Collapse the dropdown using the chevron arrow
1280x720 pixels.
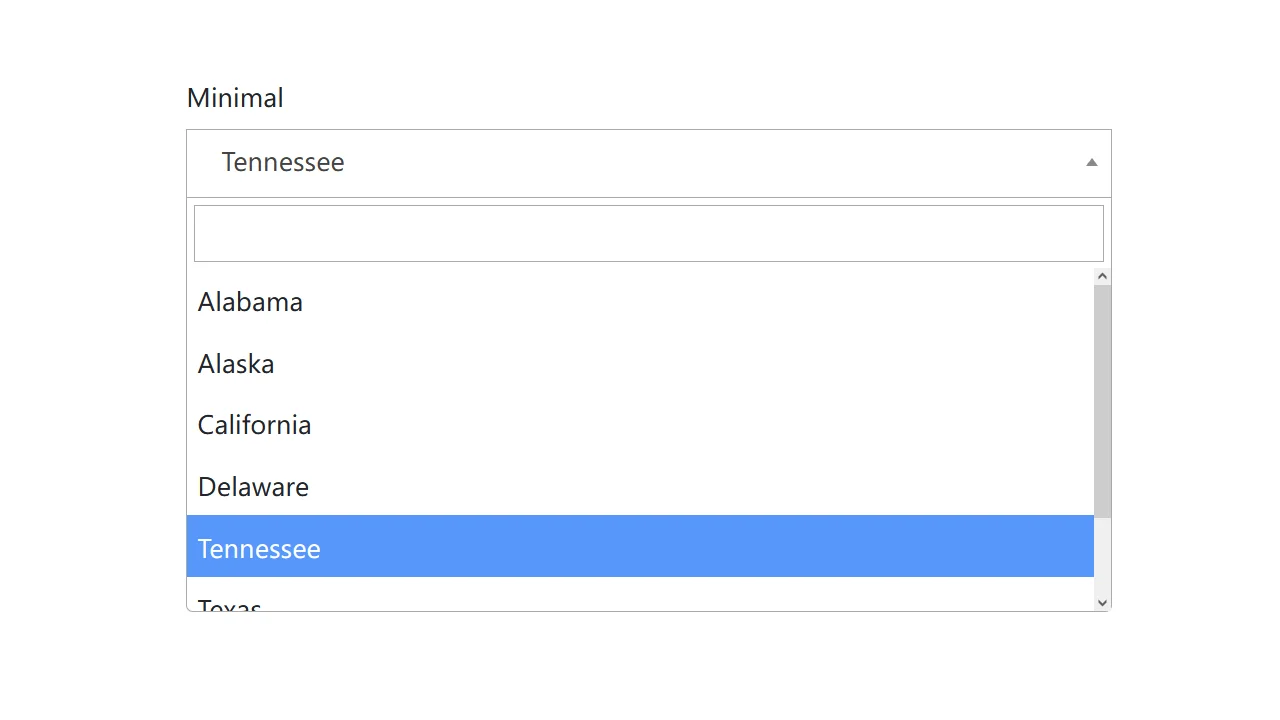click(x=1091, y=162)
